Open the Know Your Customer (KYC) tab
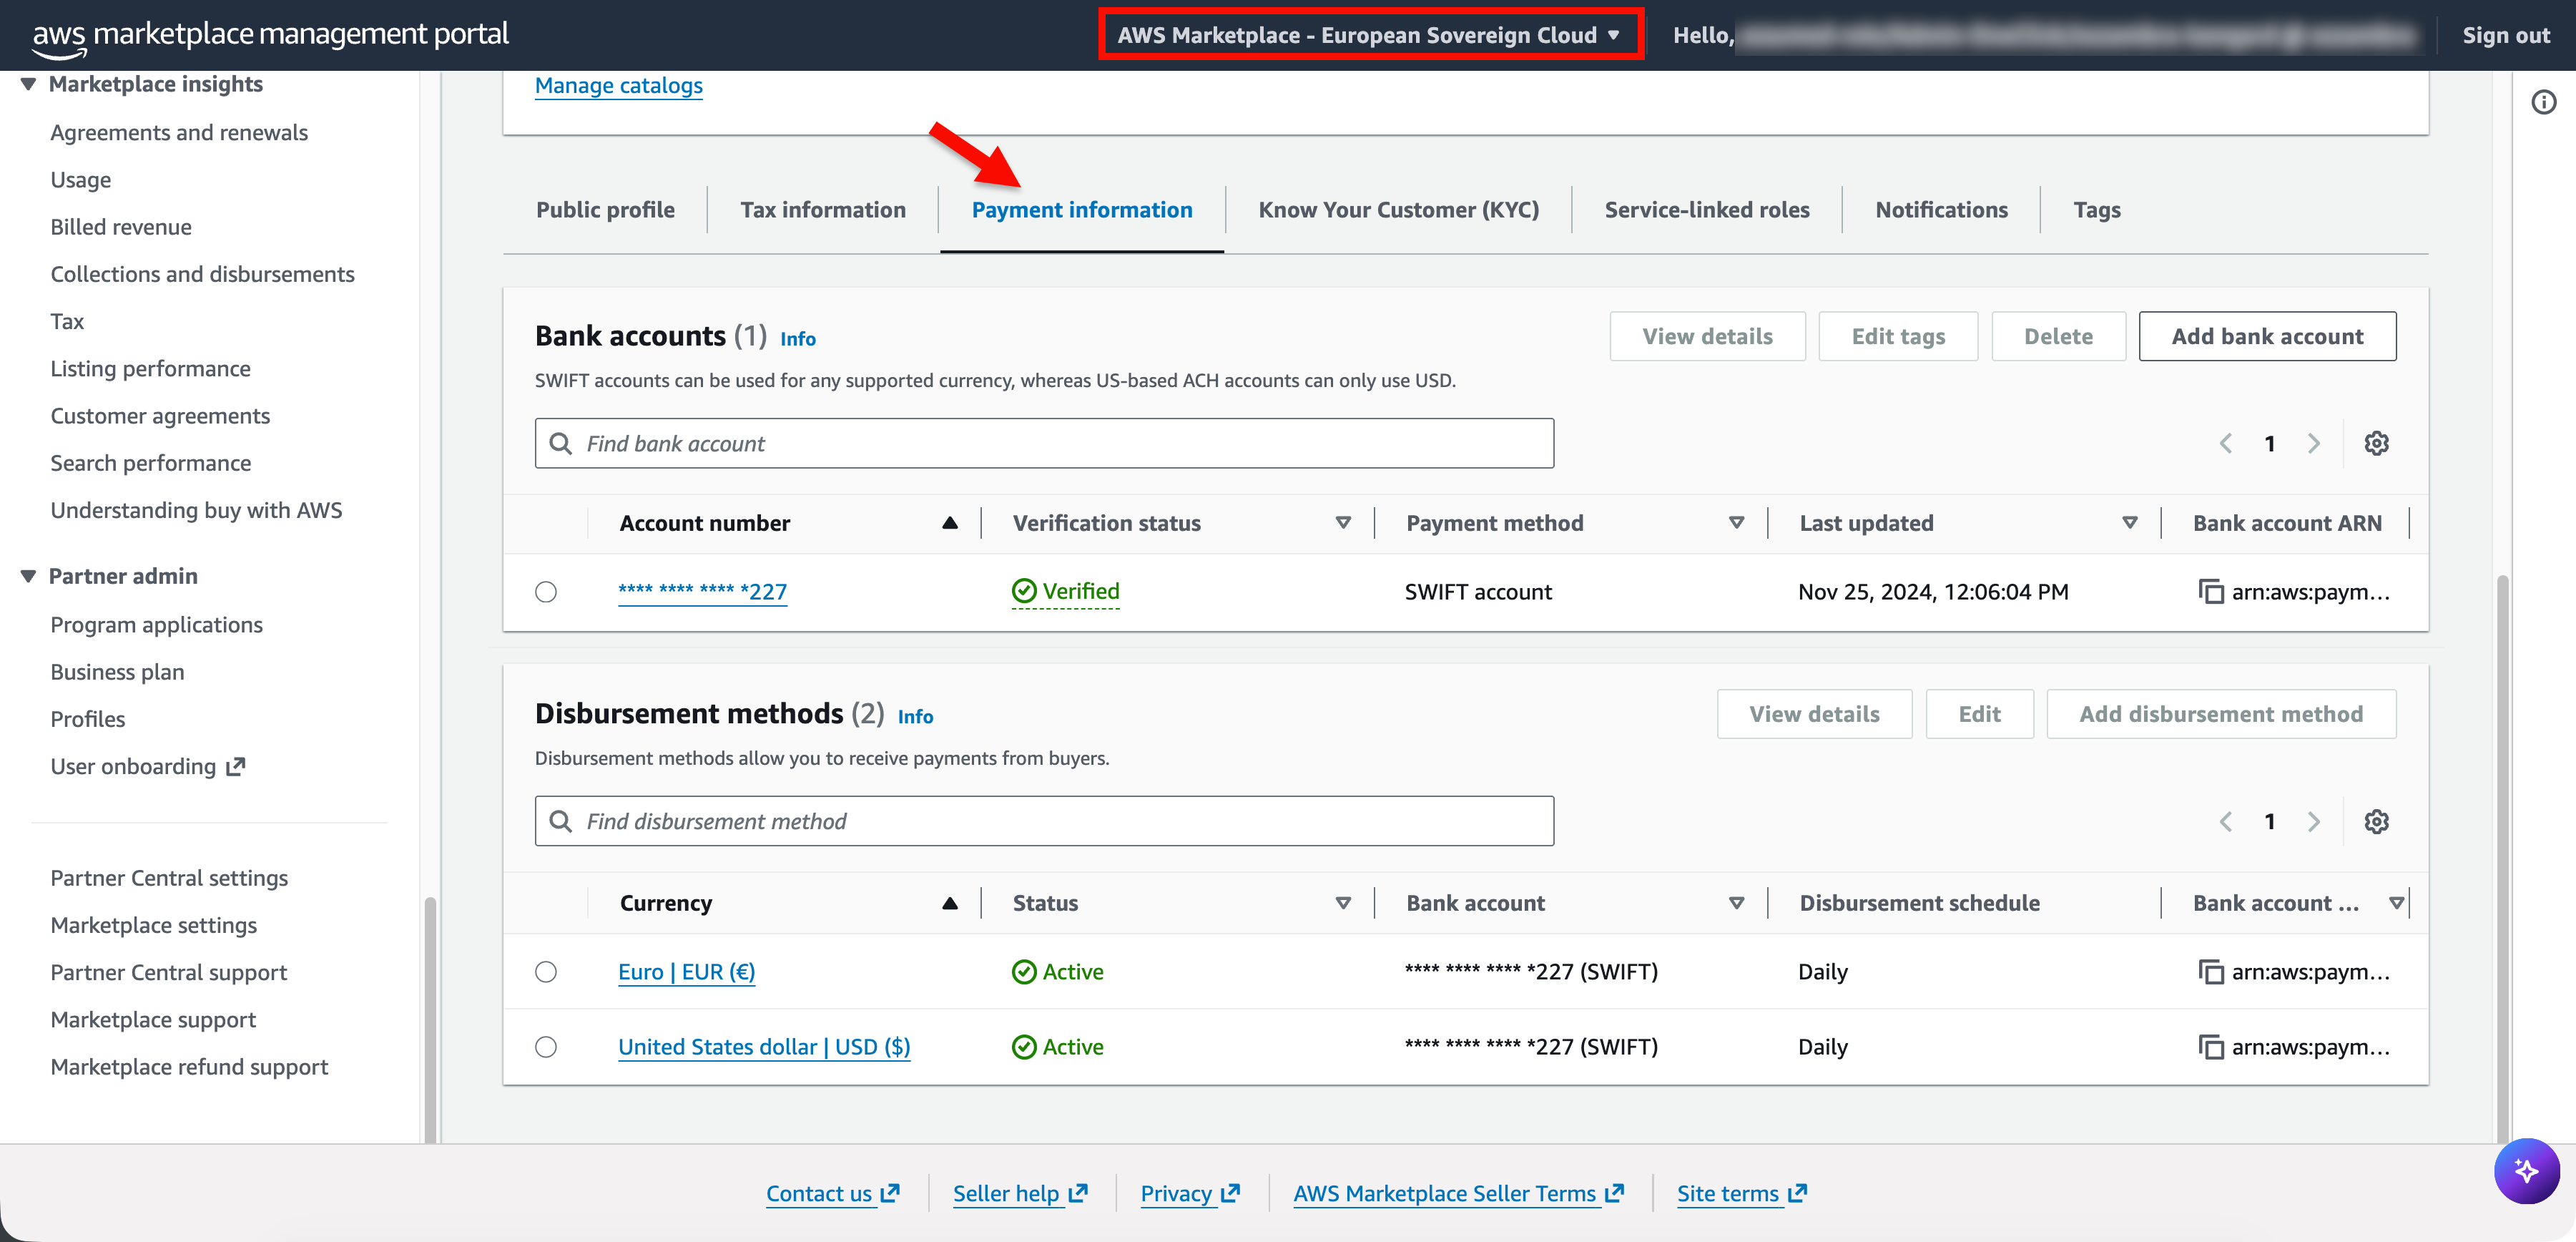This screenshot has width=2576, height=1242. point(1398,210)
